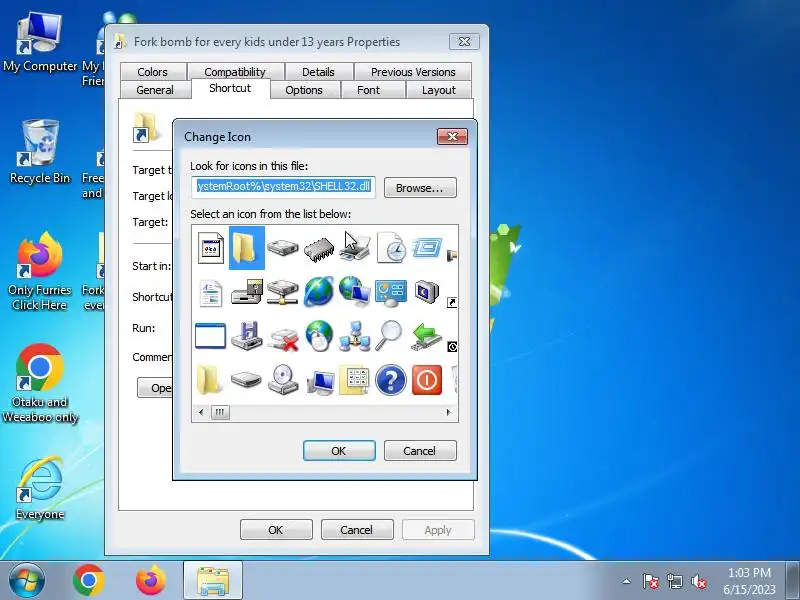Open the Everyone Internet Explorer shortcut
Image resolution: width=800 pixels, height=600 pixels.
click(x=40, y=489)
